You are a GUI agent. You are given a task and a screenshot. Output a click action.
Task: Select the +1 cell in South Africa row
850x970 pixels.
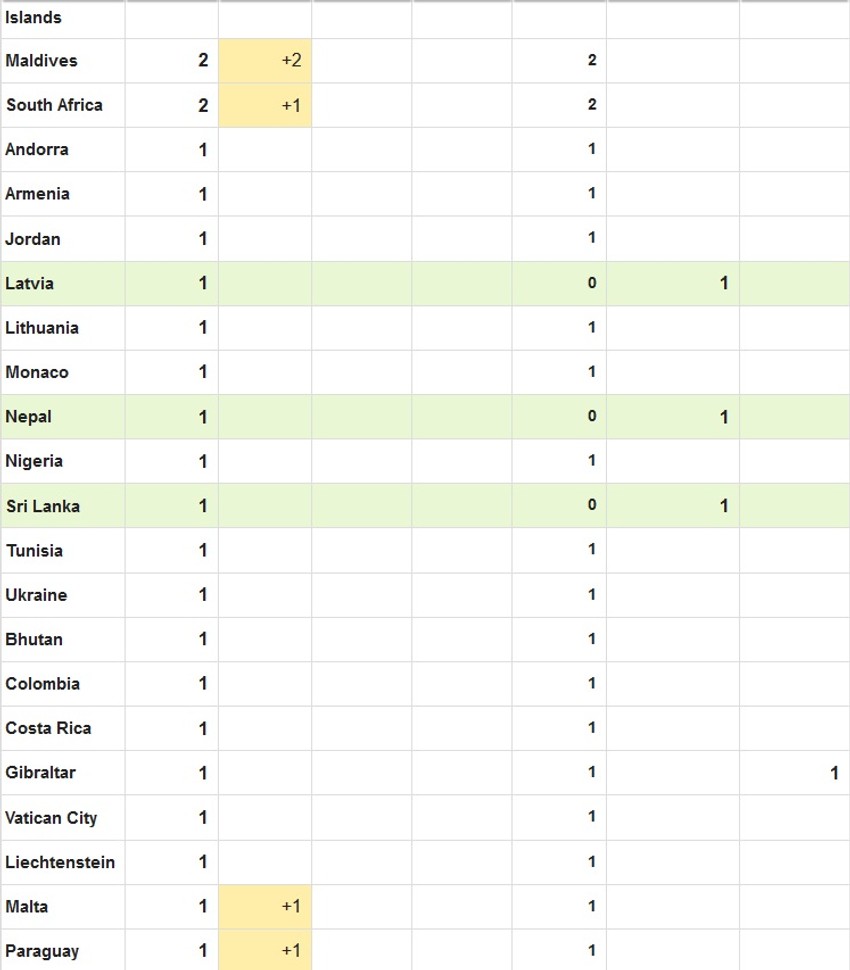265,105
